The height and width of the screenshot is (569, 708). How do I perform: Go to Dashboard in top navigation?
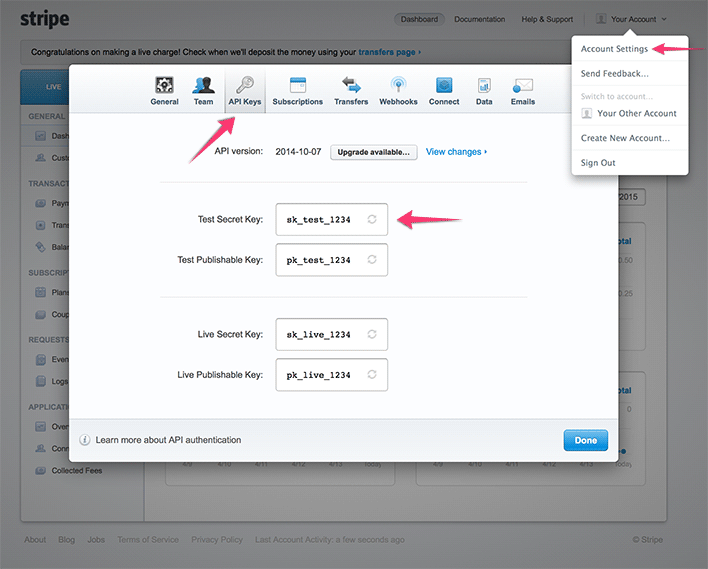tap(419, 19)
